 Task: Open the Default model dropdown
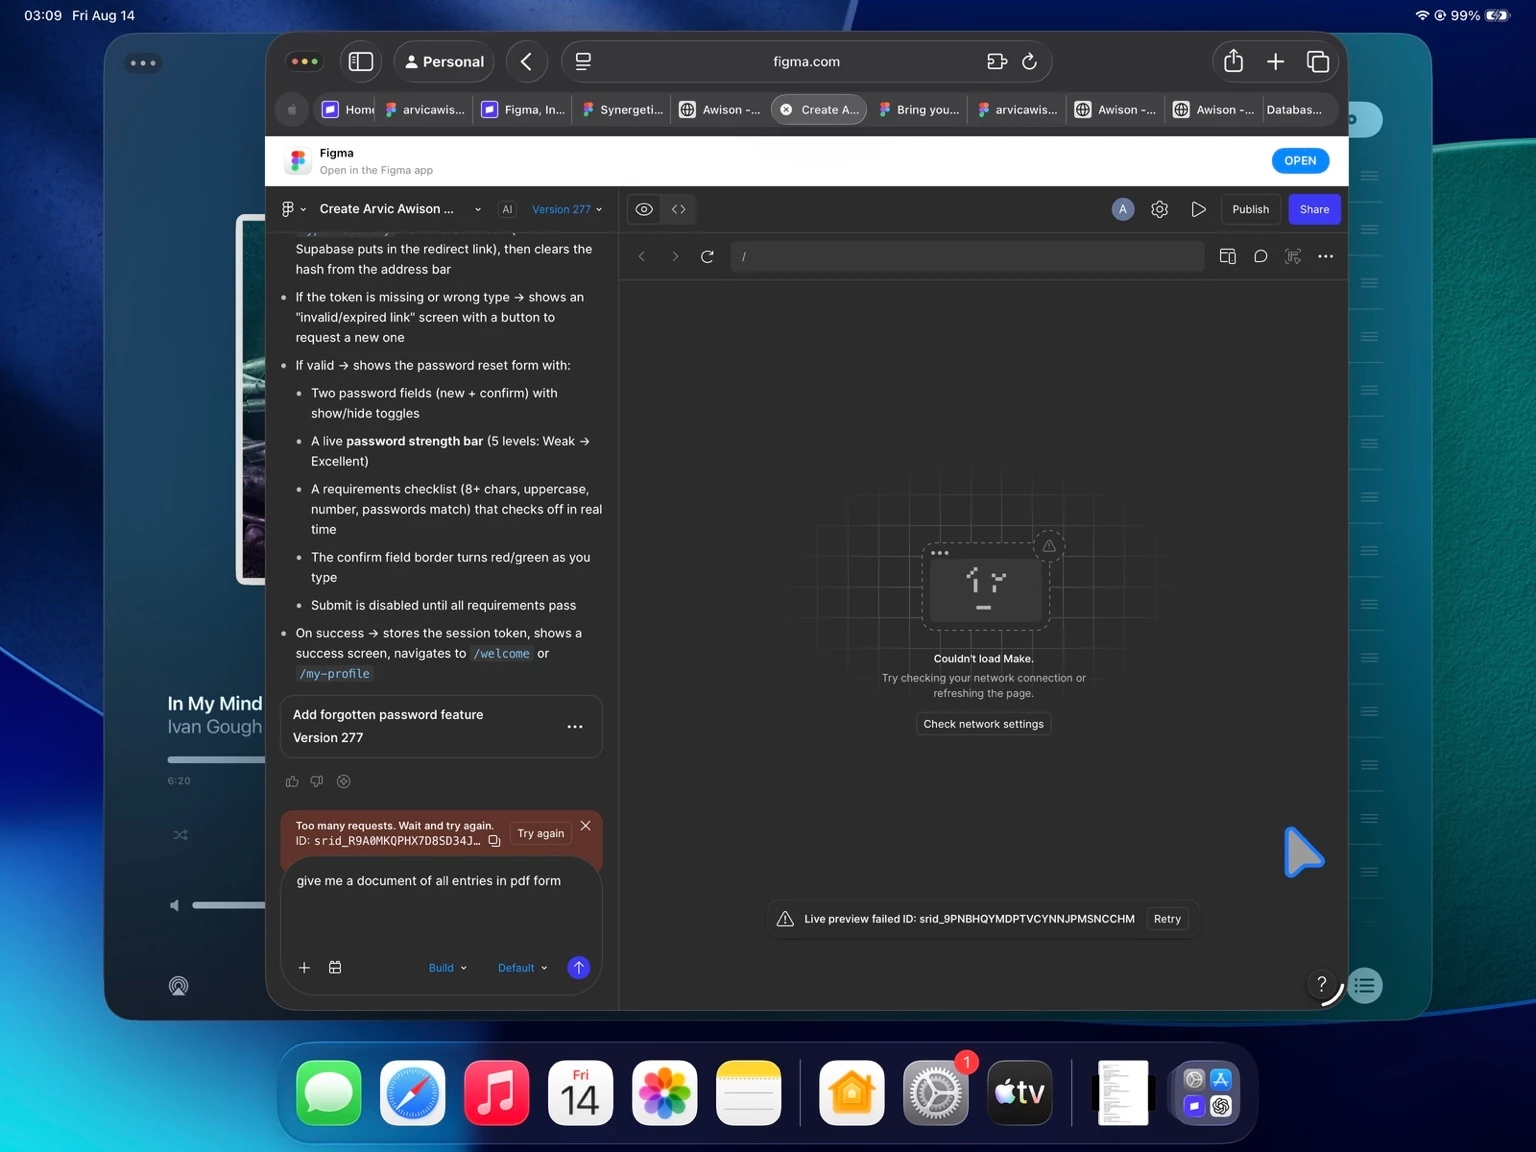tap(523, 968)
